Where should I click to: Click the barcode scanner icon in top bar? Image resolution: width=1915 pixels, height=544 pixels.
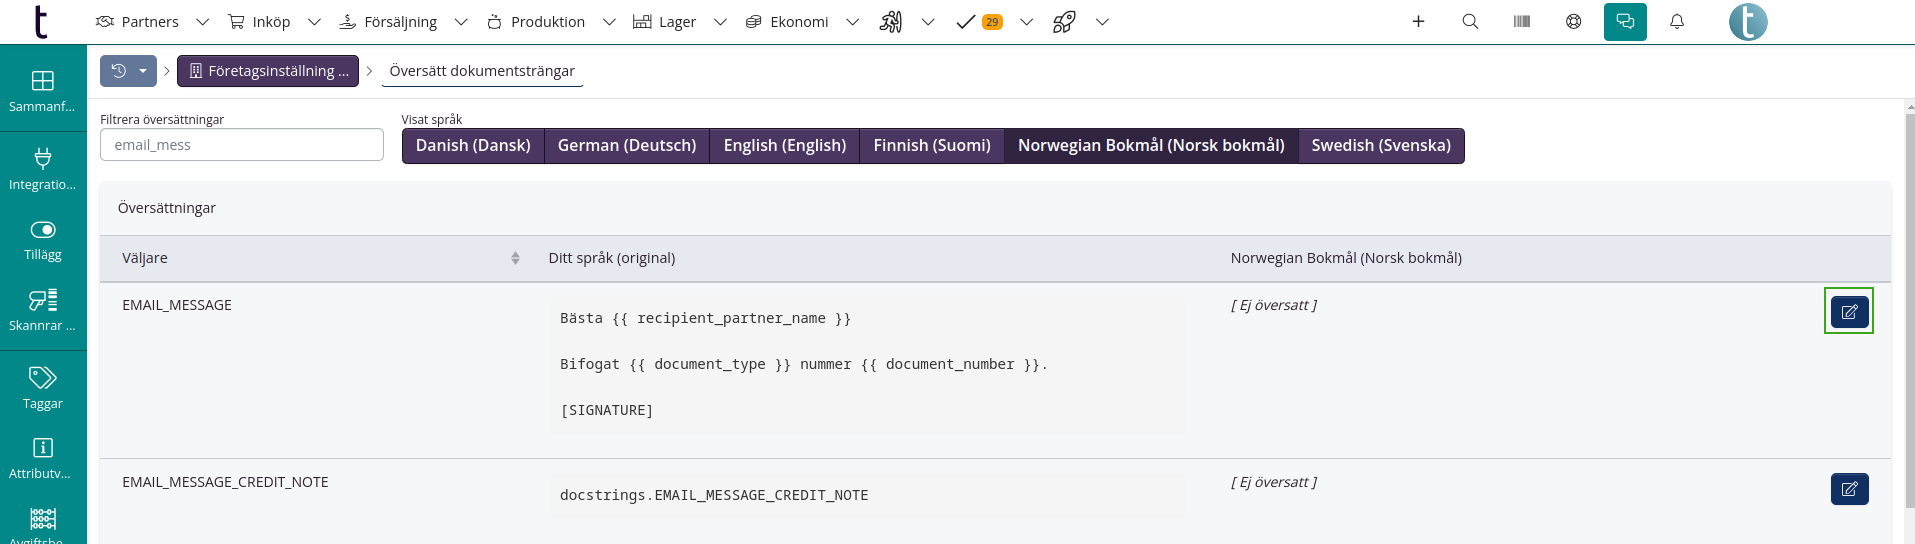pyautogui.click(x=1521, y=21)
